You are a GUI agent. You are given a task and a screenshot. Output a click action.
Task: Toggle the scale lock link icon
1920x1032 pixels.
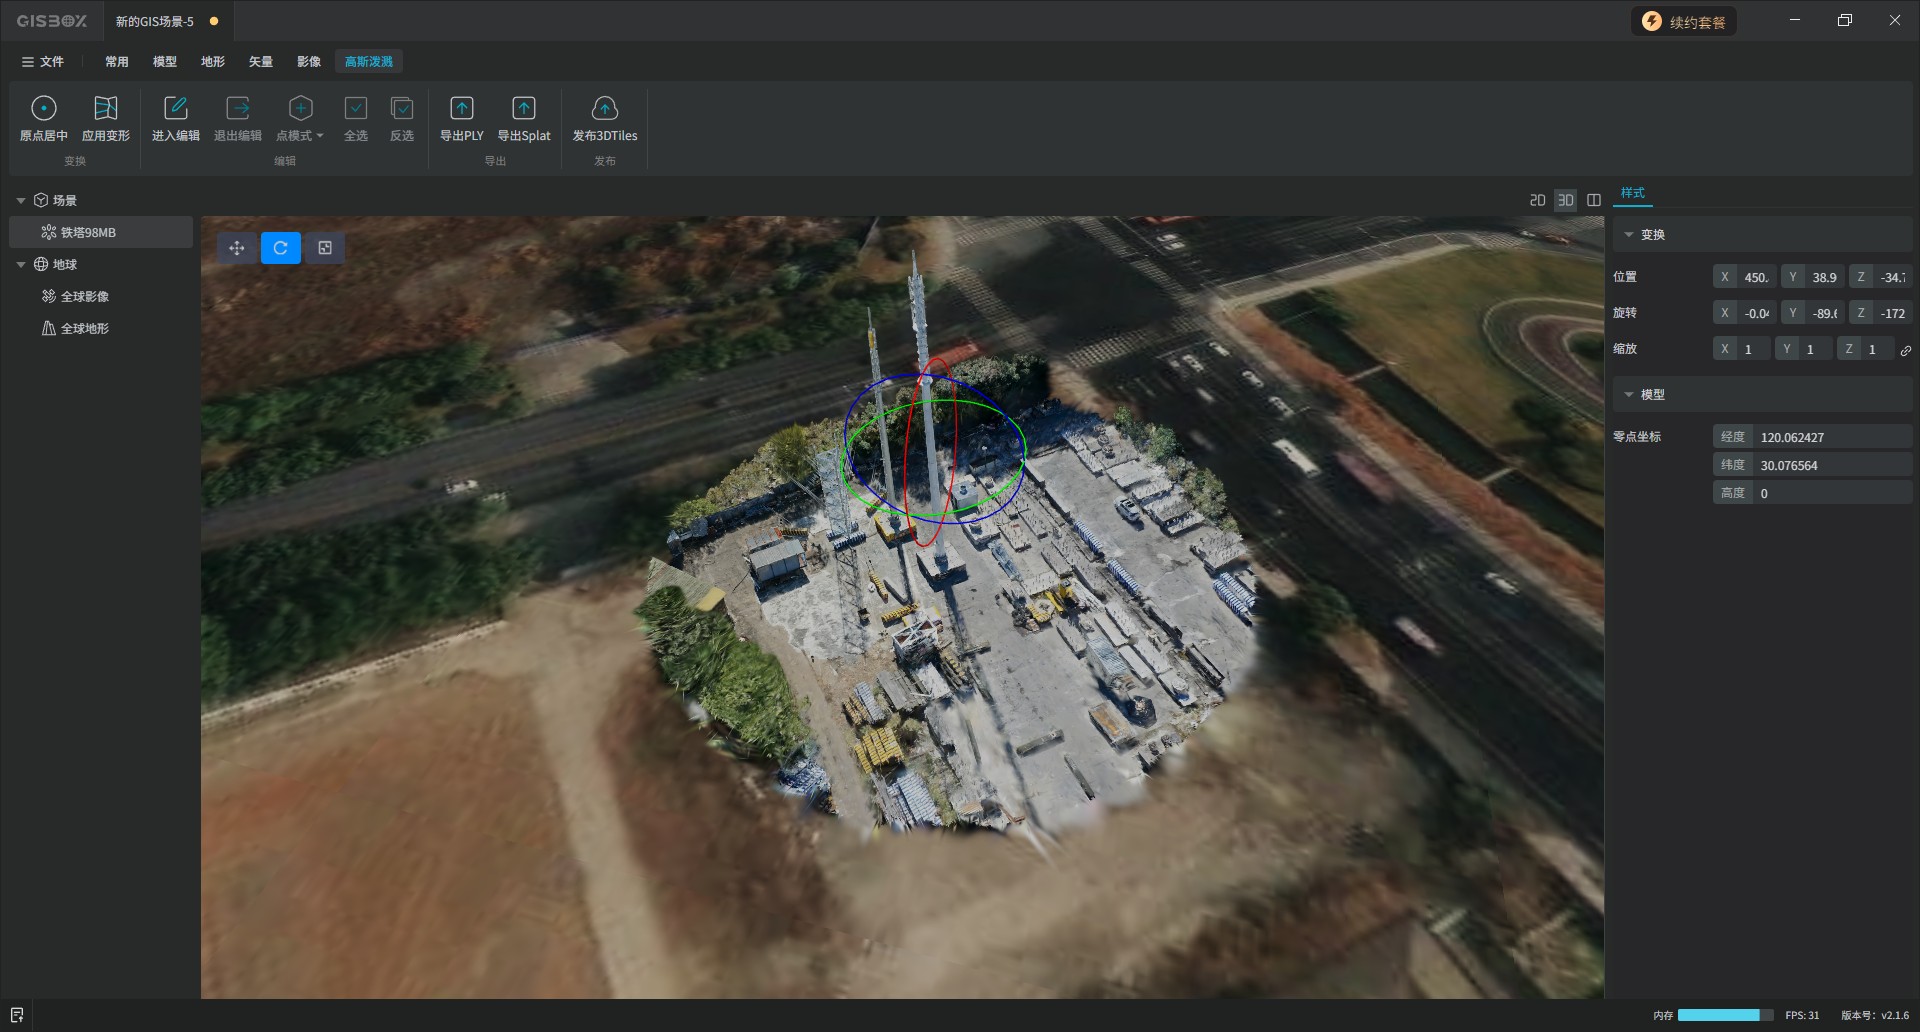click(x=1906, y=350)
